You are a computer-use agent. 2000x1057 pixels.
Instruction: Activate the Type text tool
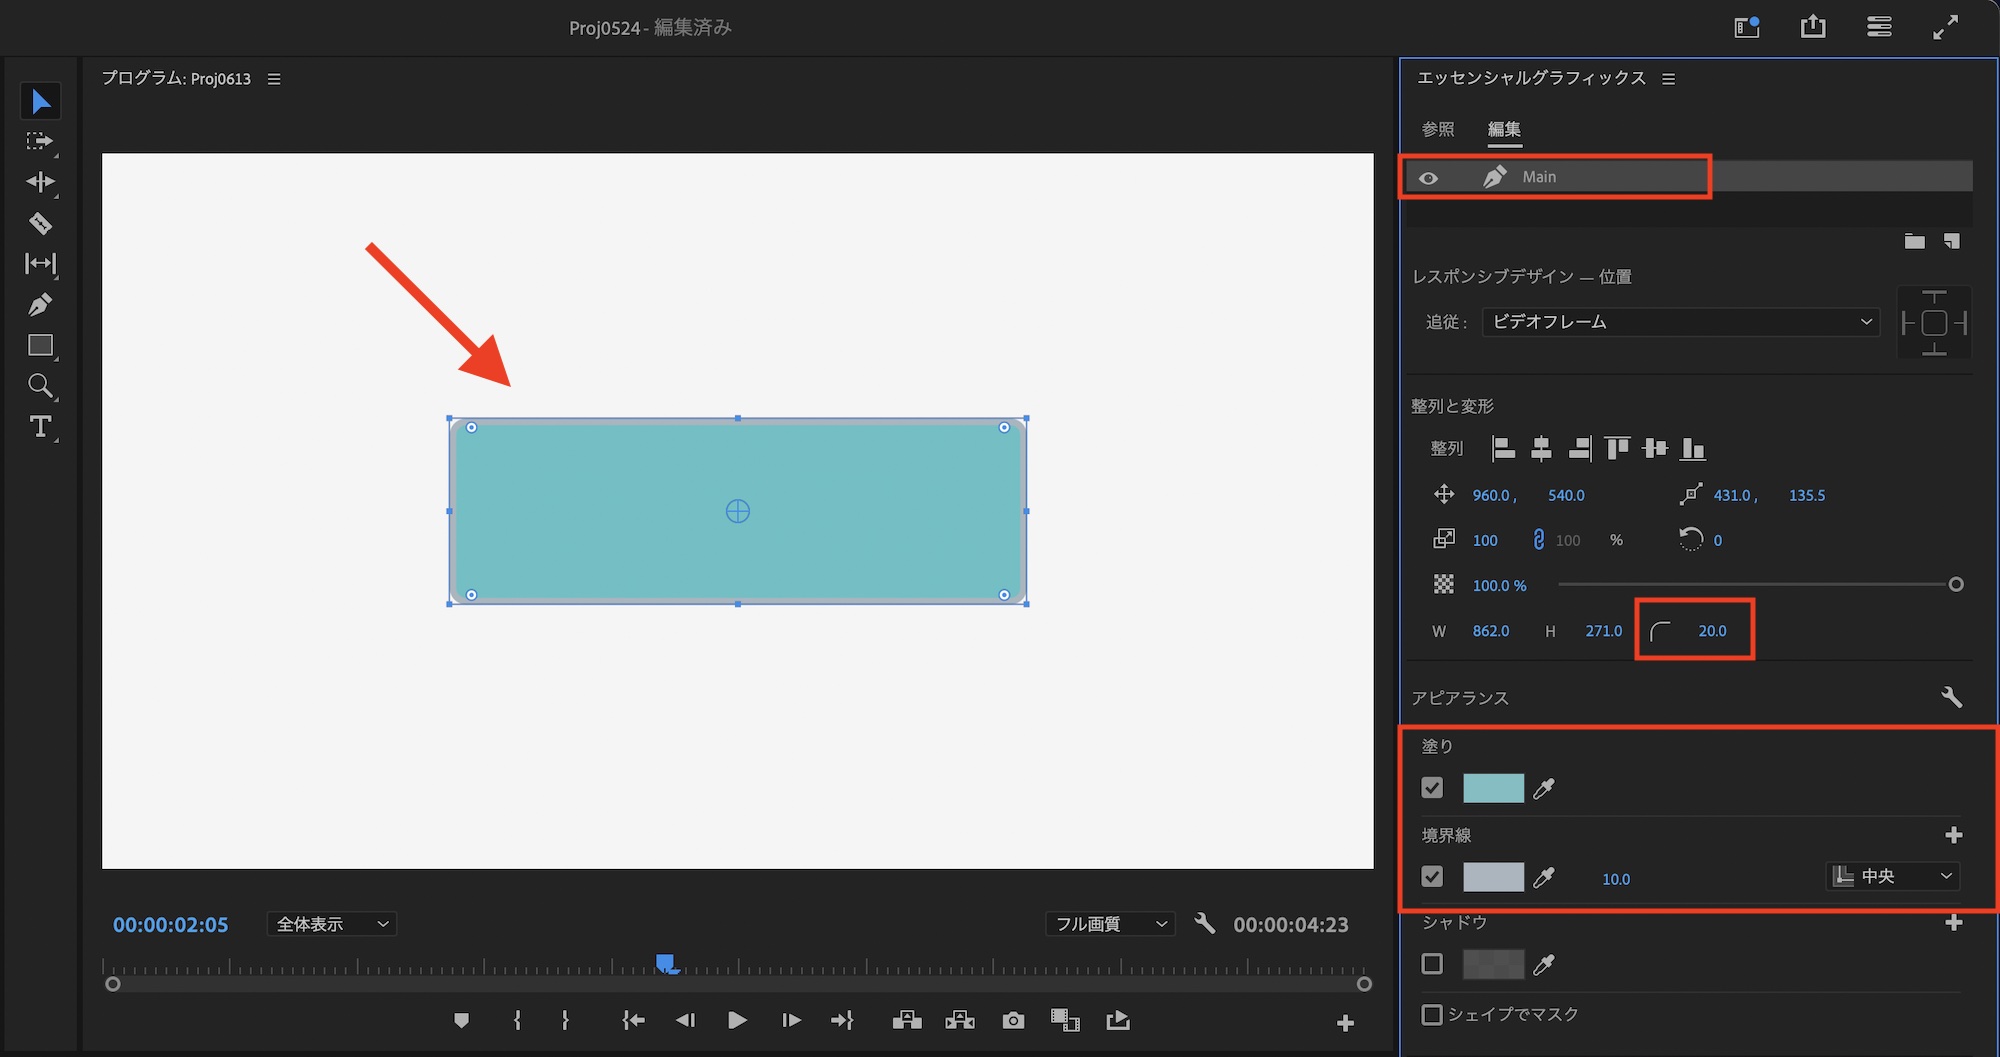pos(40,427)
